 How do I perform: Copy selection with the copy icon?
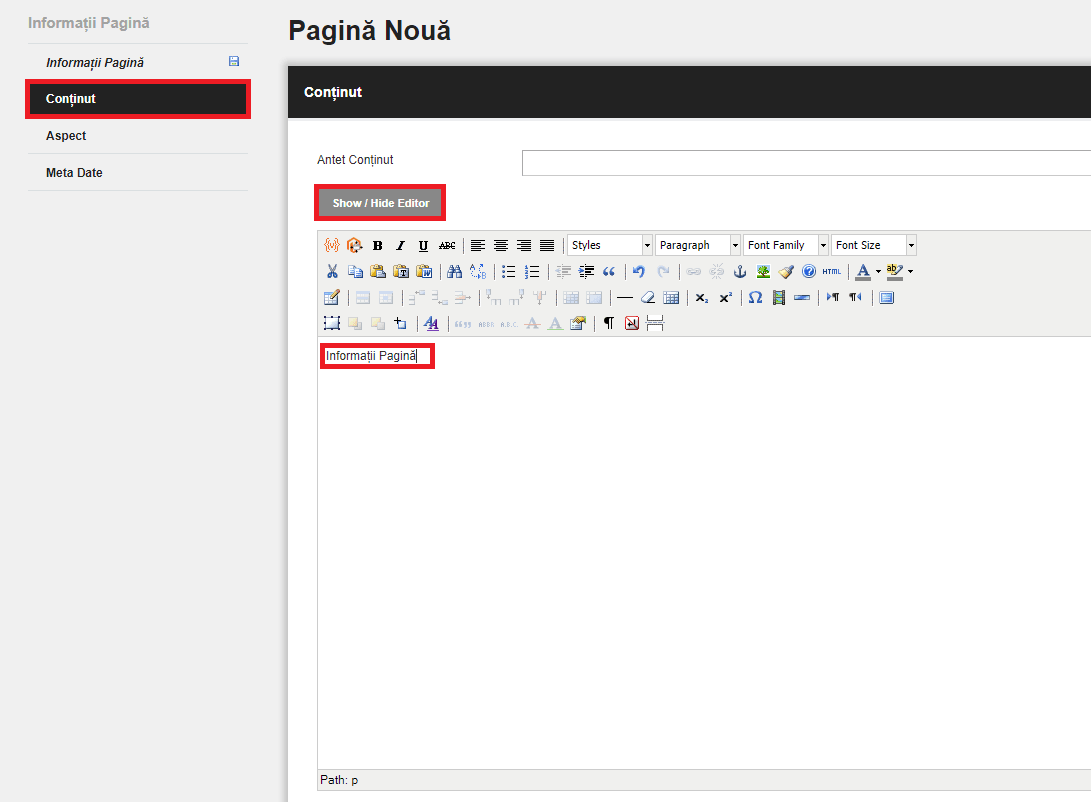[x=355, y=271]
